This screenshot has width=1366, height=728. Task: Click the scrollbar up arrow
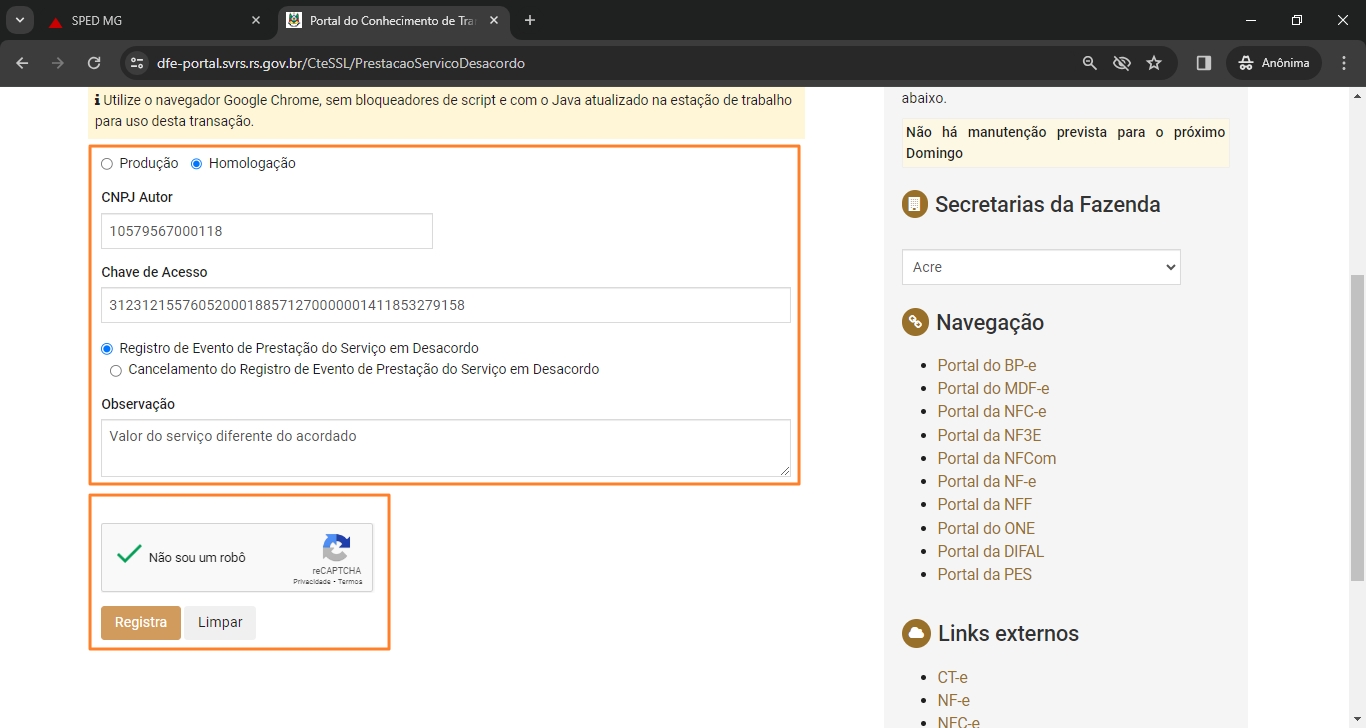pyautogui.click(x=1357, y=95)
